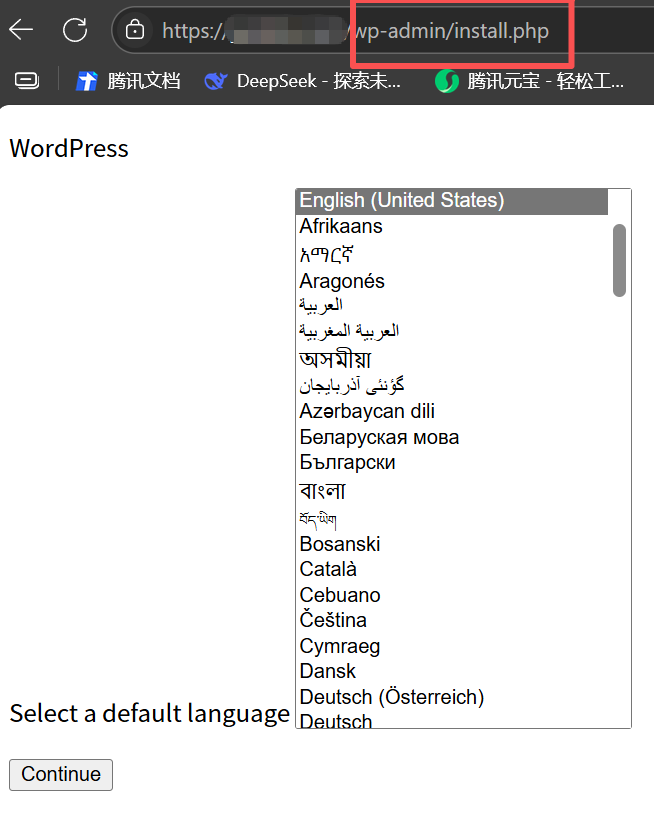Click the address bar URL text
Screen dimensions: 654x828
[356, 31]
